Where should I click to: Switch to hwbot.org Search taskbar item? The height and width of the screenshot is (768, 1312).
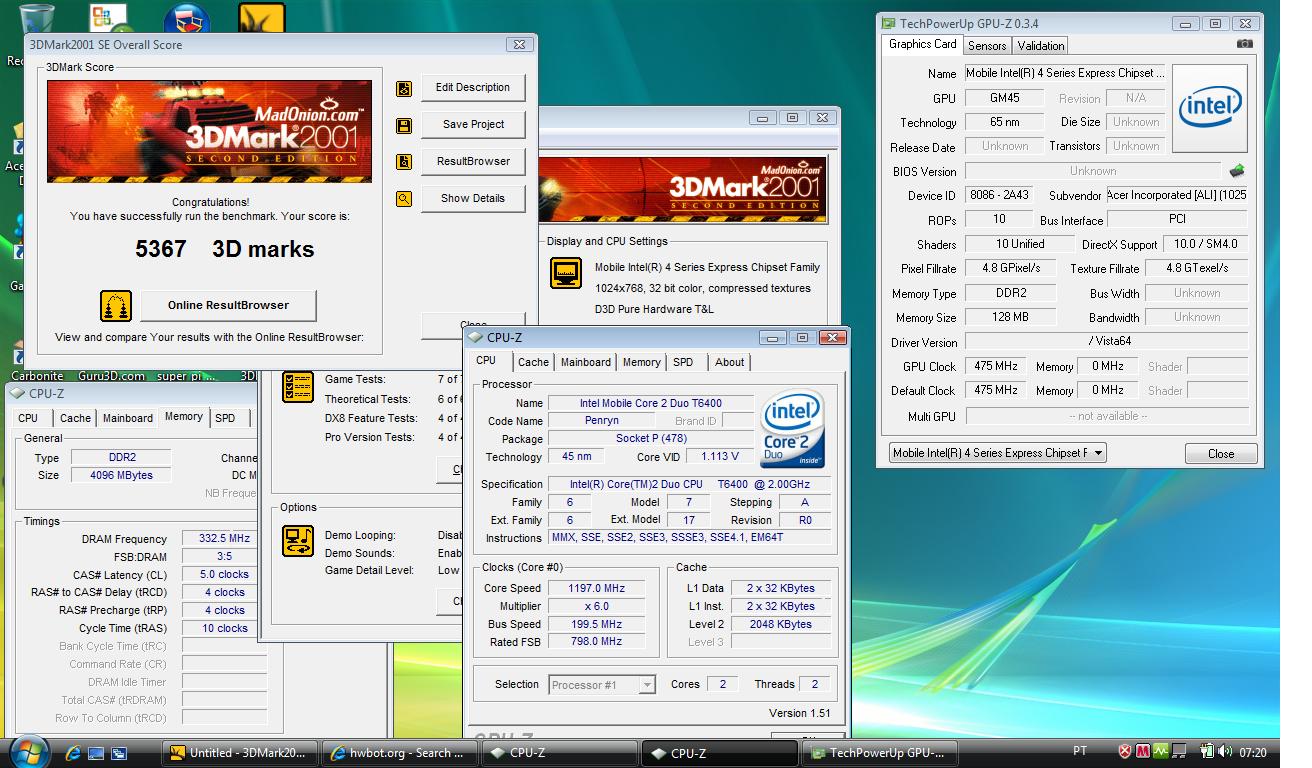point(402,753)
